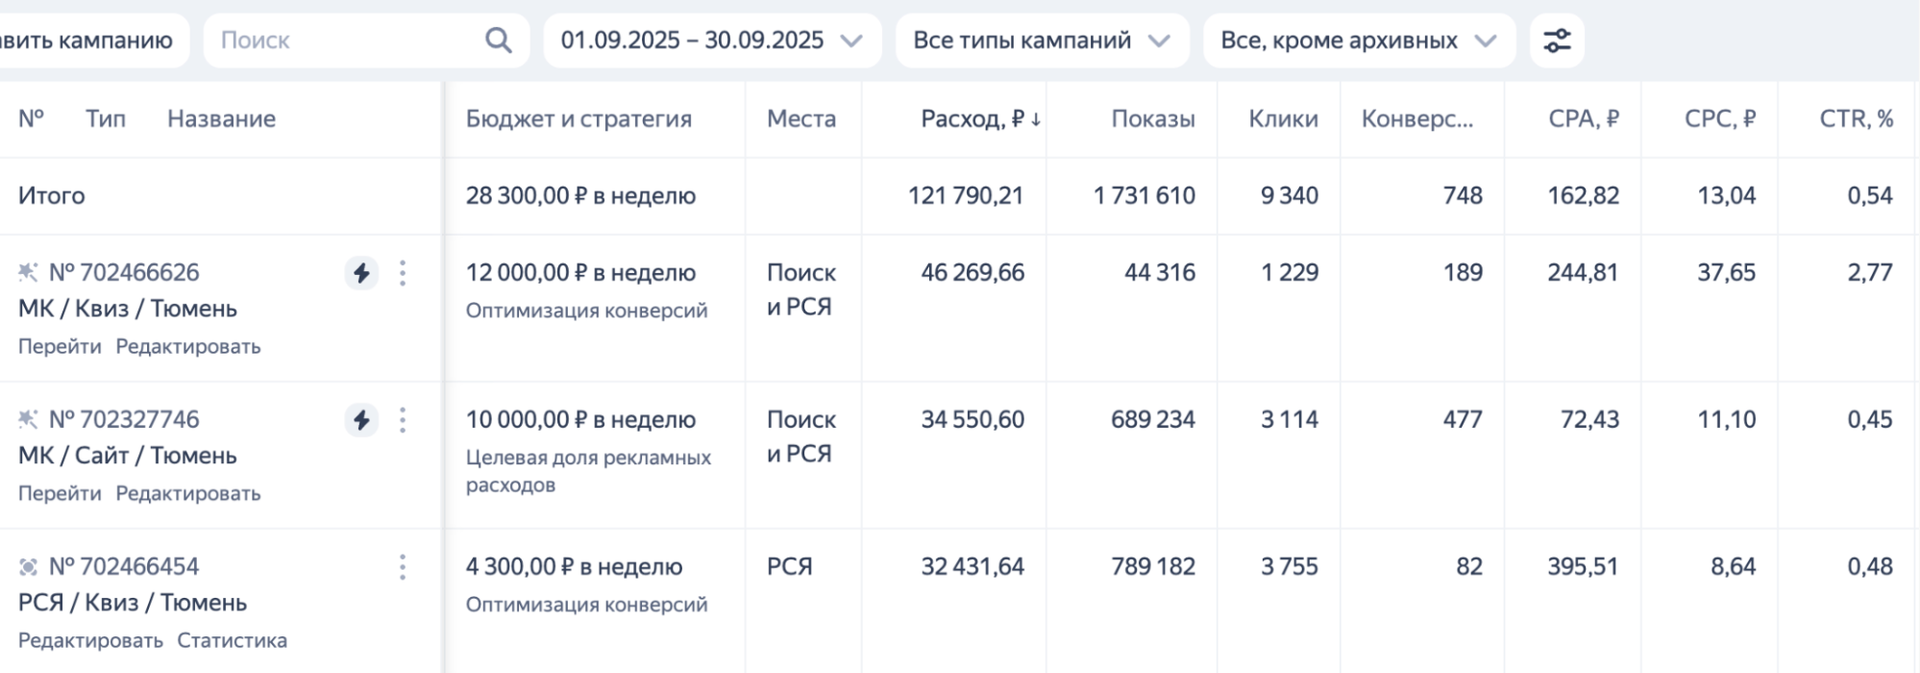1920x673 pixels.
Task: Sort by the CTR, % column header
Action: click(1855, 119)
